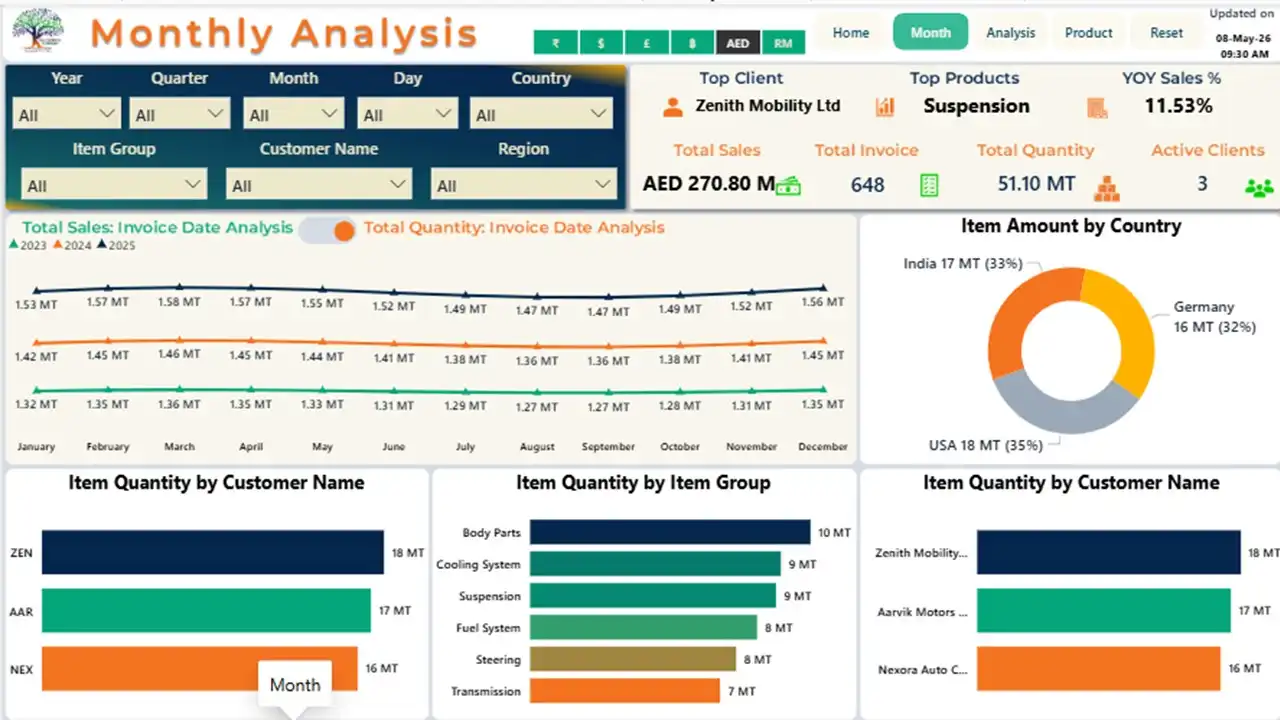Switch currency to Indian Rupee

555,43
